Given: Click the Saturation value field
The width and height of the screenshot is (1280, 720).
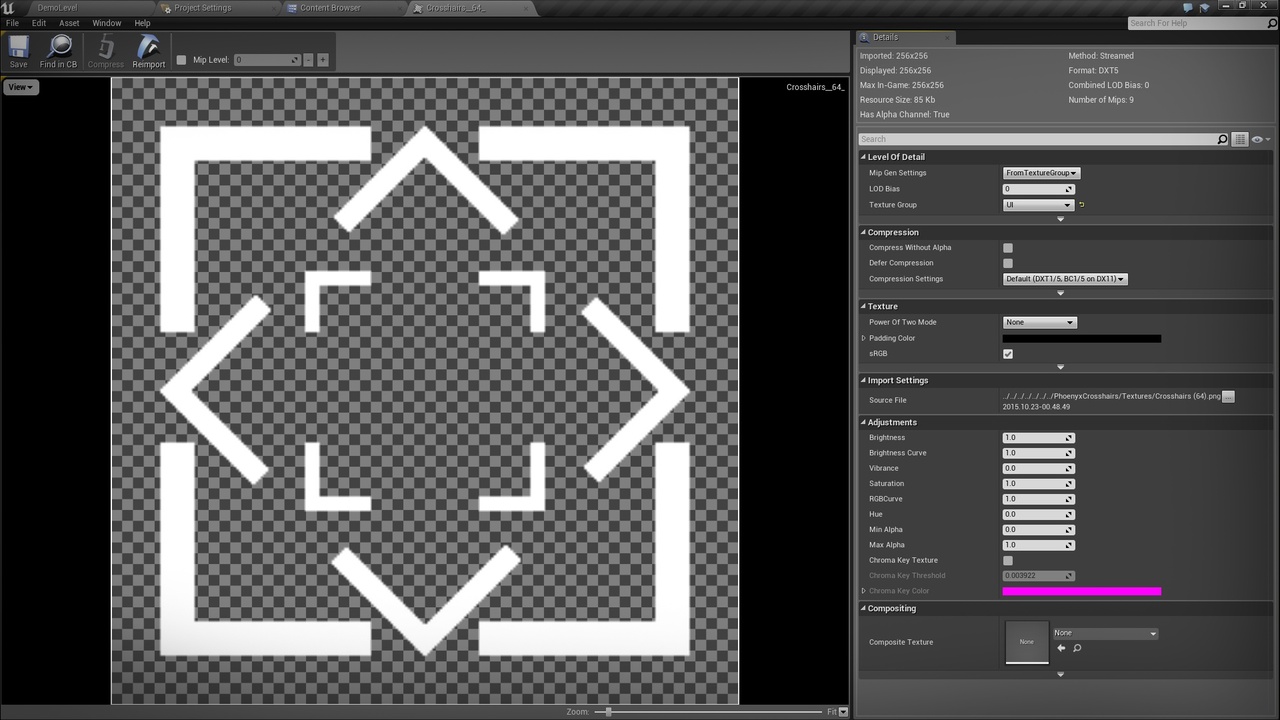Looking at the screenshot, I should click(1039, 484).
